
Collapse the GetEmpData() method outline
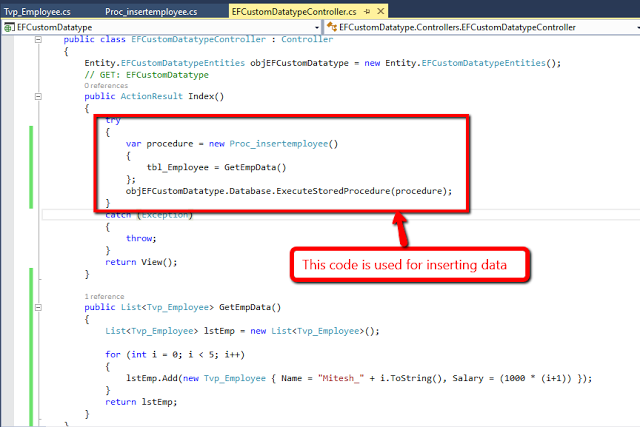click(38, 307)
